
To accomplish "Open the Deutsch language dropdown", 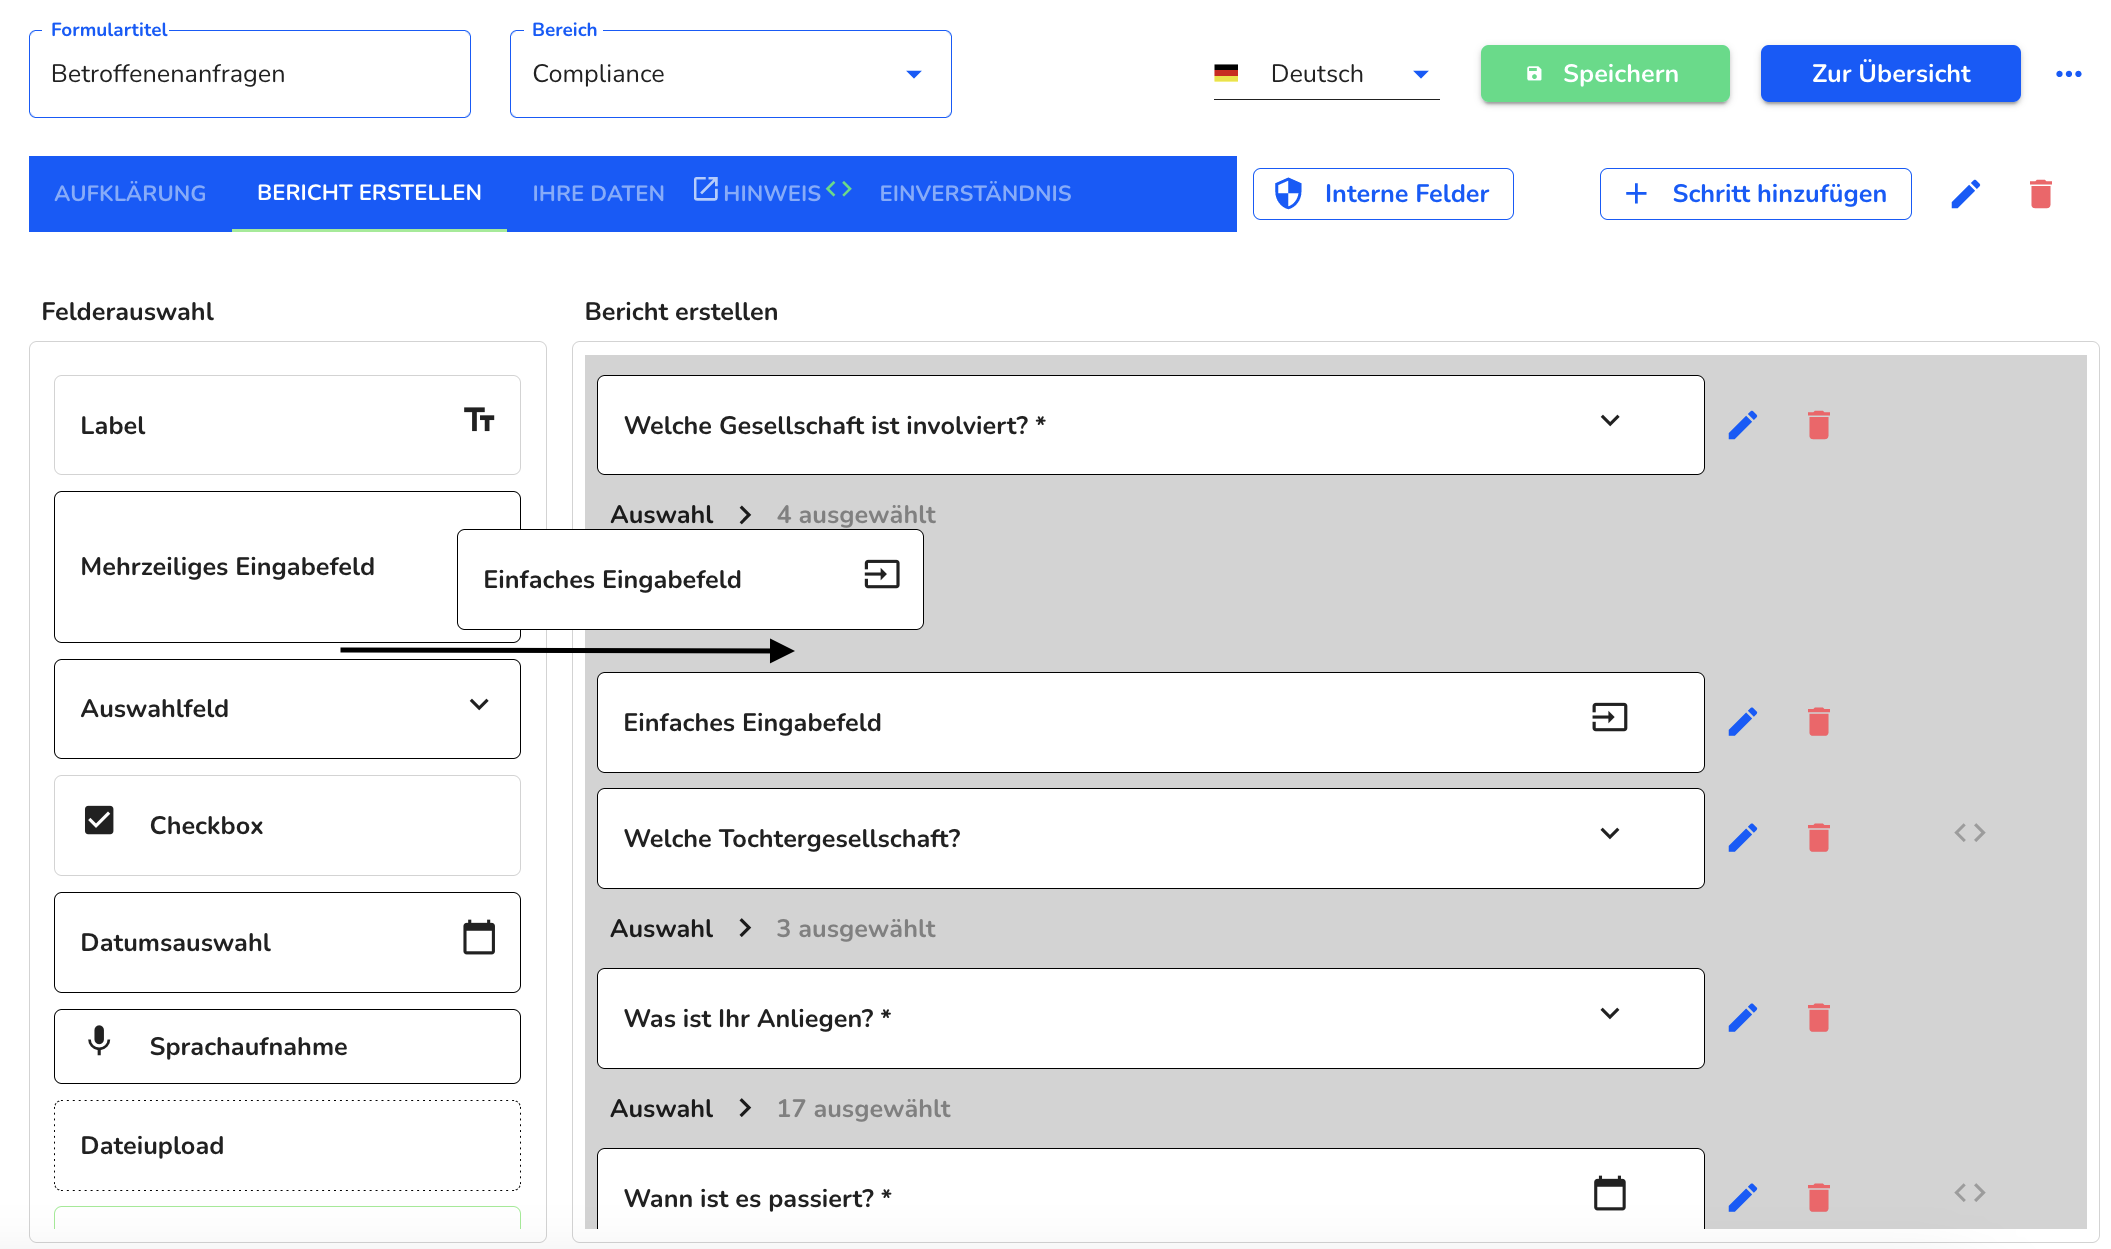I will click(x=1326, y=74).
